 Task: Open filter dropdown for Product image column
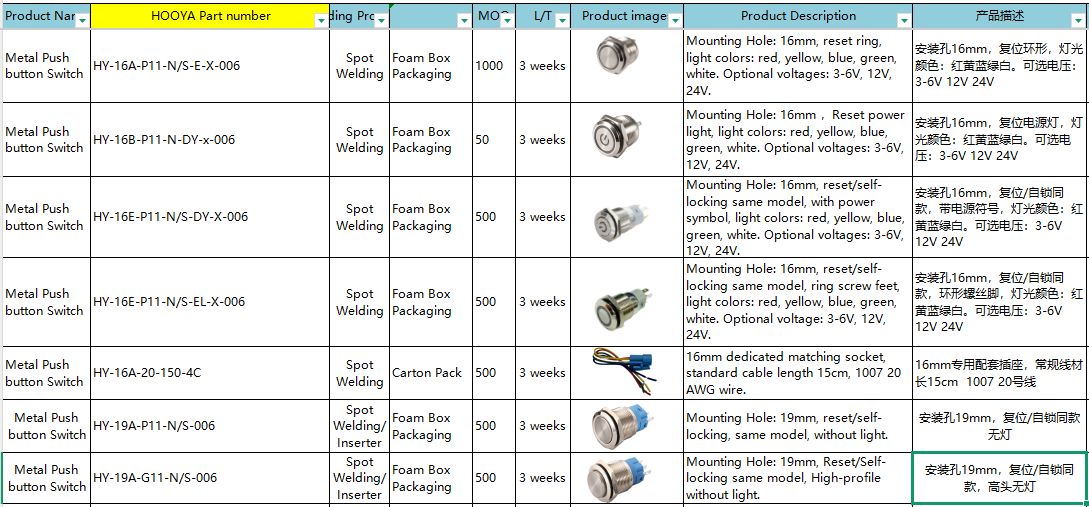(674, 21)
